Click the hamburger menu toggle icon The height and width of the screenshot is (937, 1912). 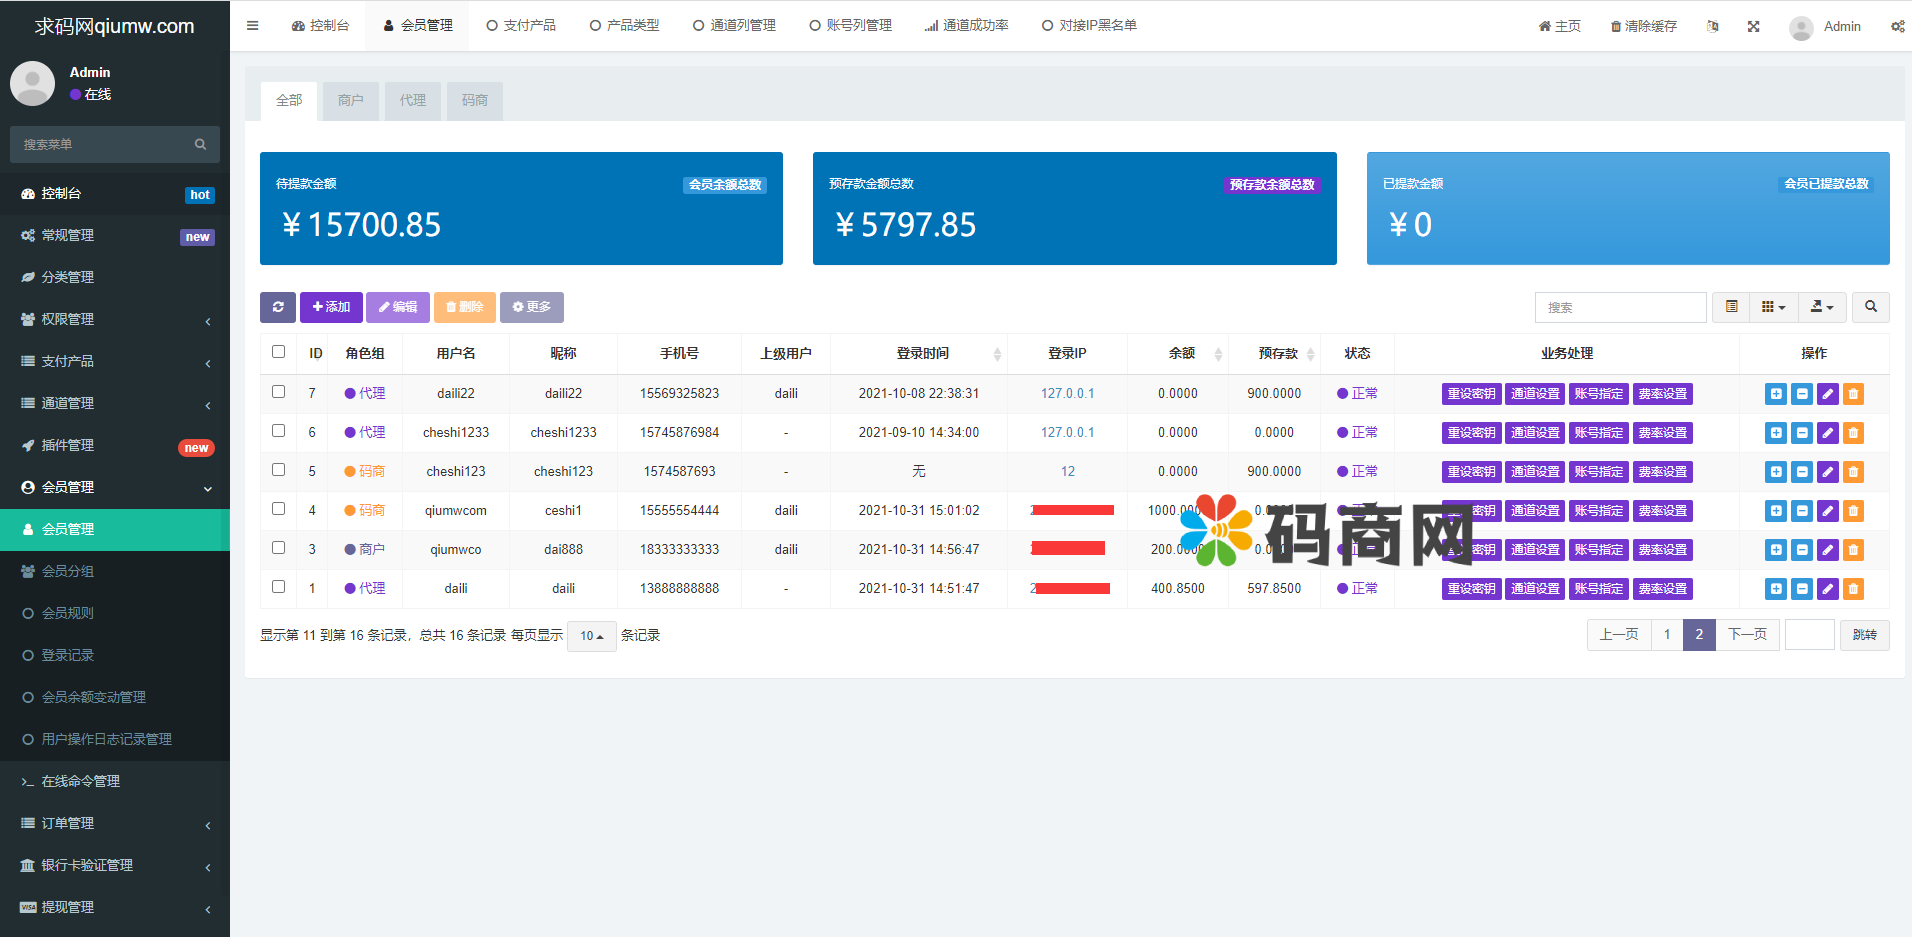coord(253,26)
